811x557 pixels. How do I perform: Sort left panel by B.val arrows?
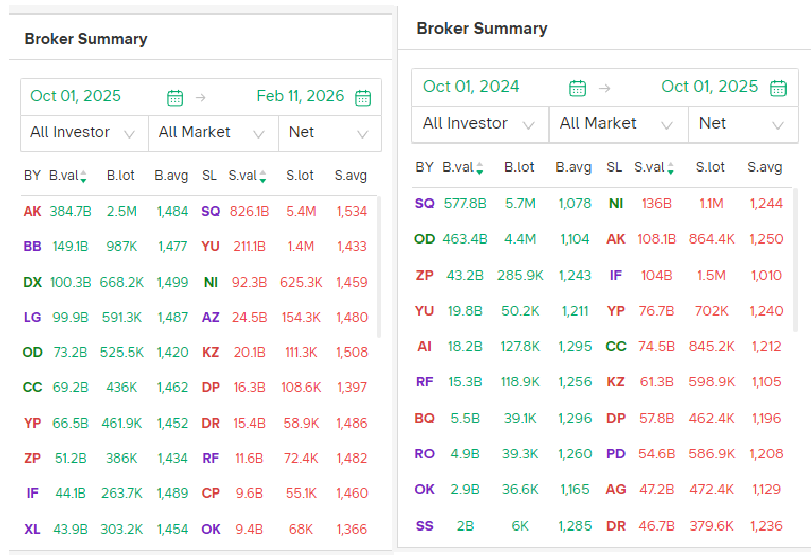(x=83, y=176)
